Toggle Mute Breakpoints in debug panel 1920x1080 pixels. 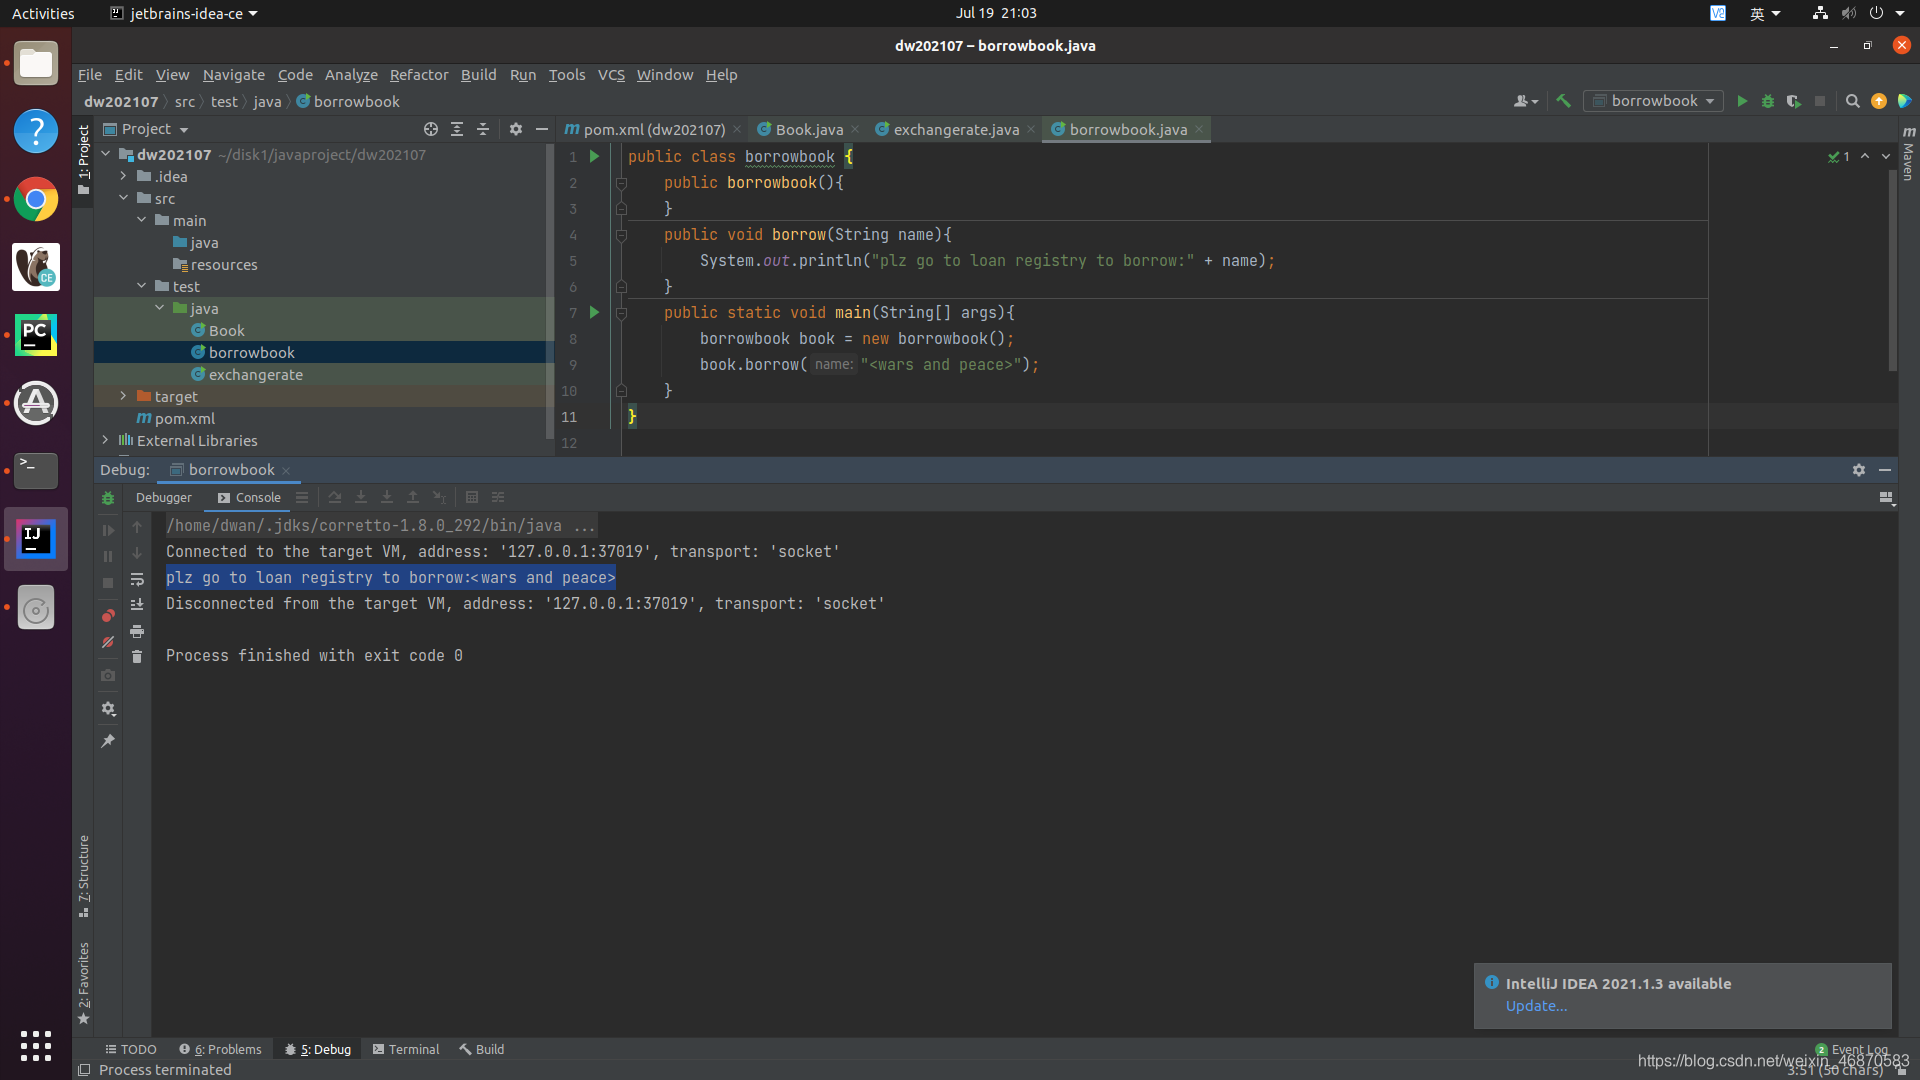[108, 643]
